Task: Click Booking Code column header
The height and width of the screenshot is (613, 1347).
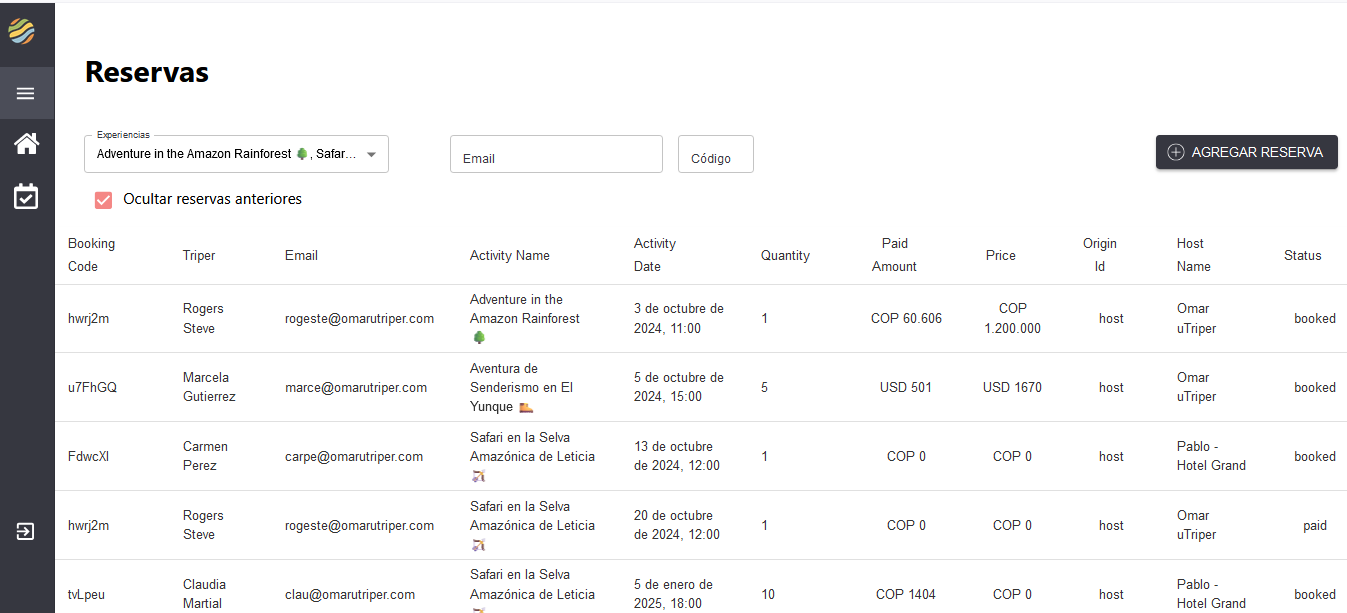Action: 91,255
